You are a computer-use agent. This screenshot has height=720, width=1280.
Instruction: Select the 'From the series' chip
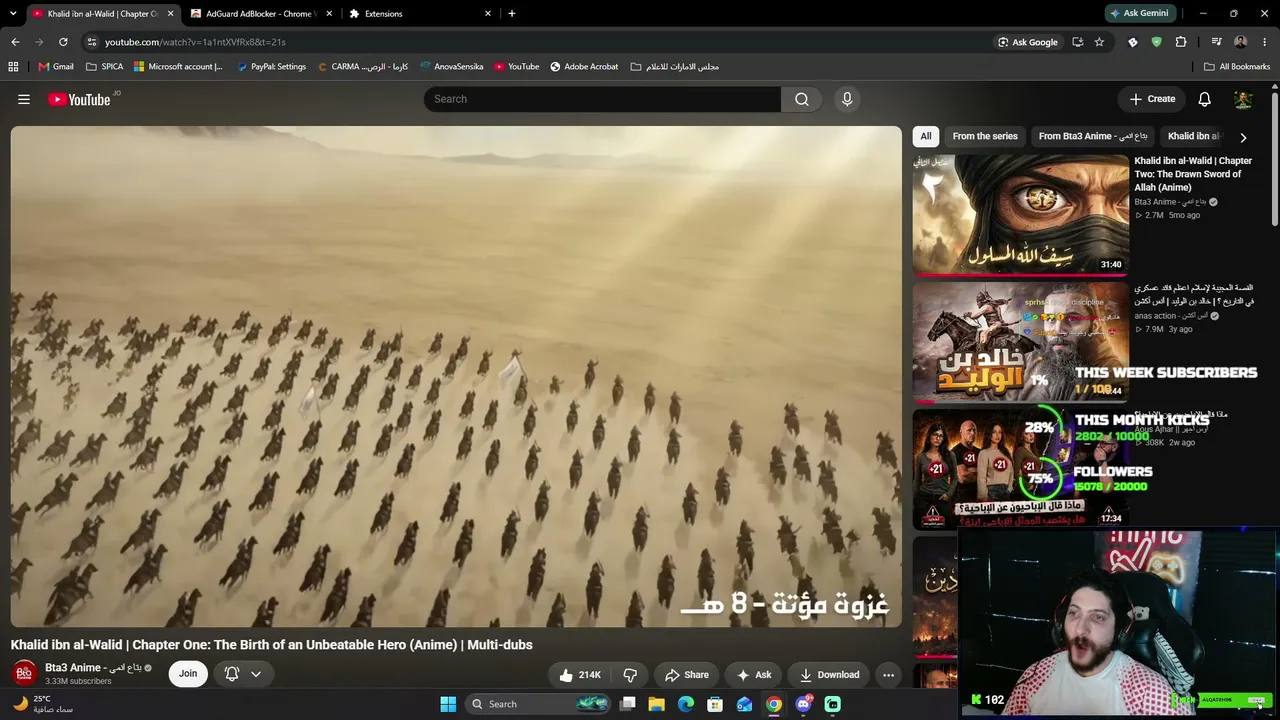click(x=985, y=136)
